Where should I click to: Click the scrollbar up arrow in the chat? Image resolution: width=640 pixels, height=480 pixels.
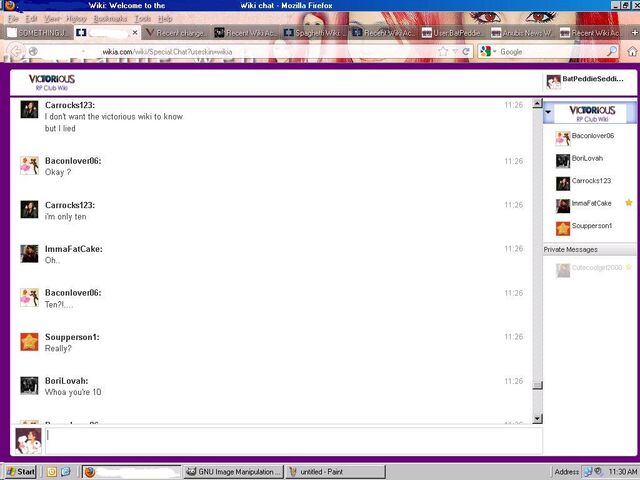coord(538,103)
